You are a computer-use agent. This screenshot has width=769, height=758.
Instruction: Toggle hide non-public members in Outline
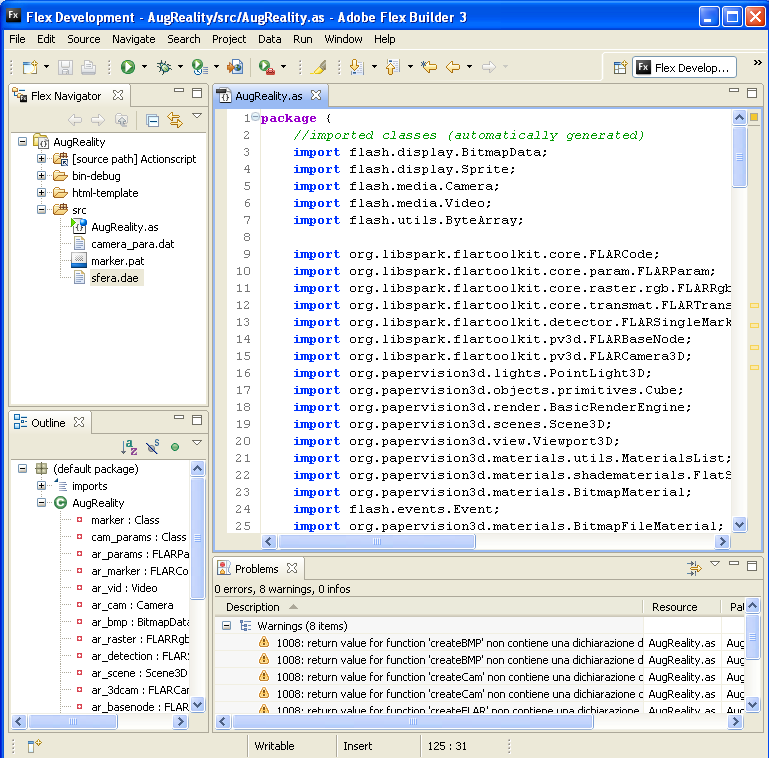[x=153, y=447]
